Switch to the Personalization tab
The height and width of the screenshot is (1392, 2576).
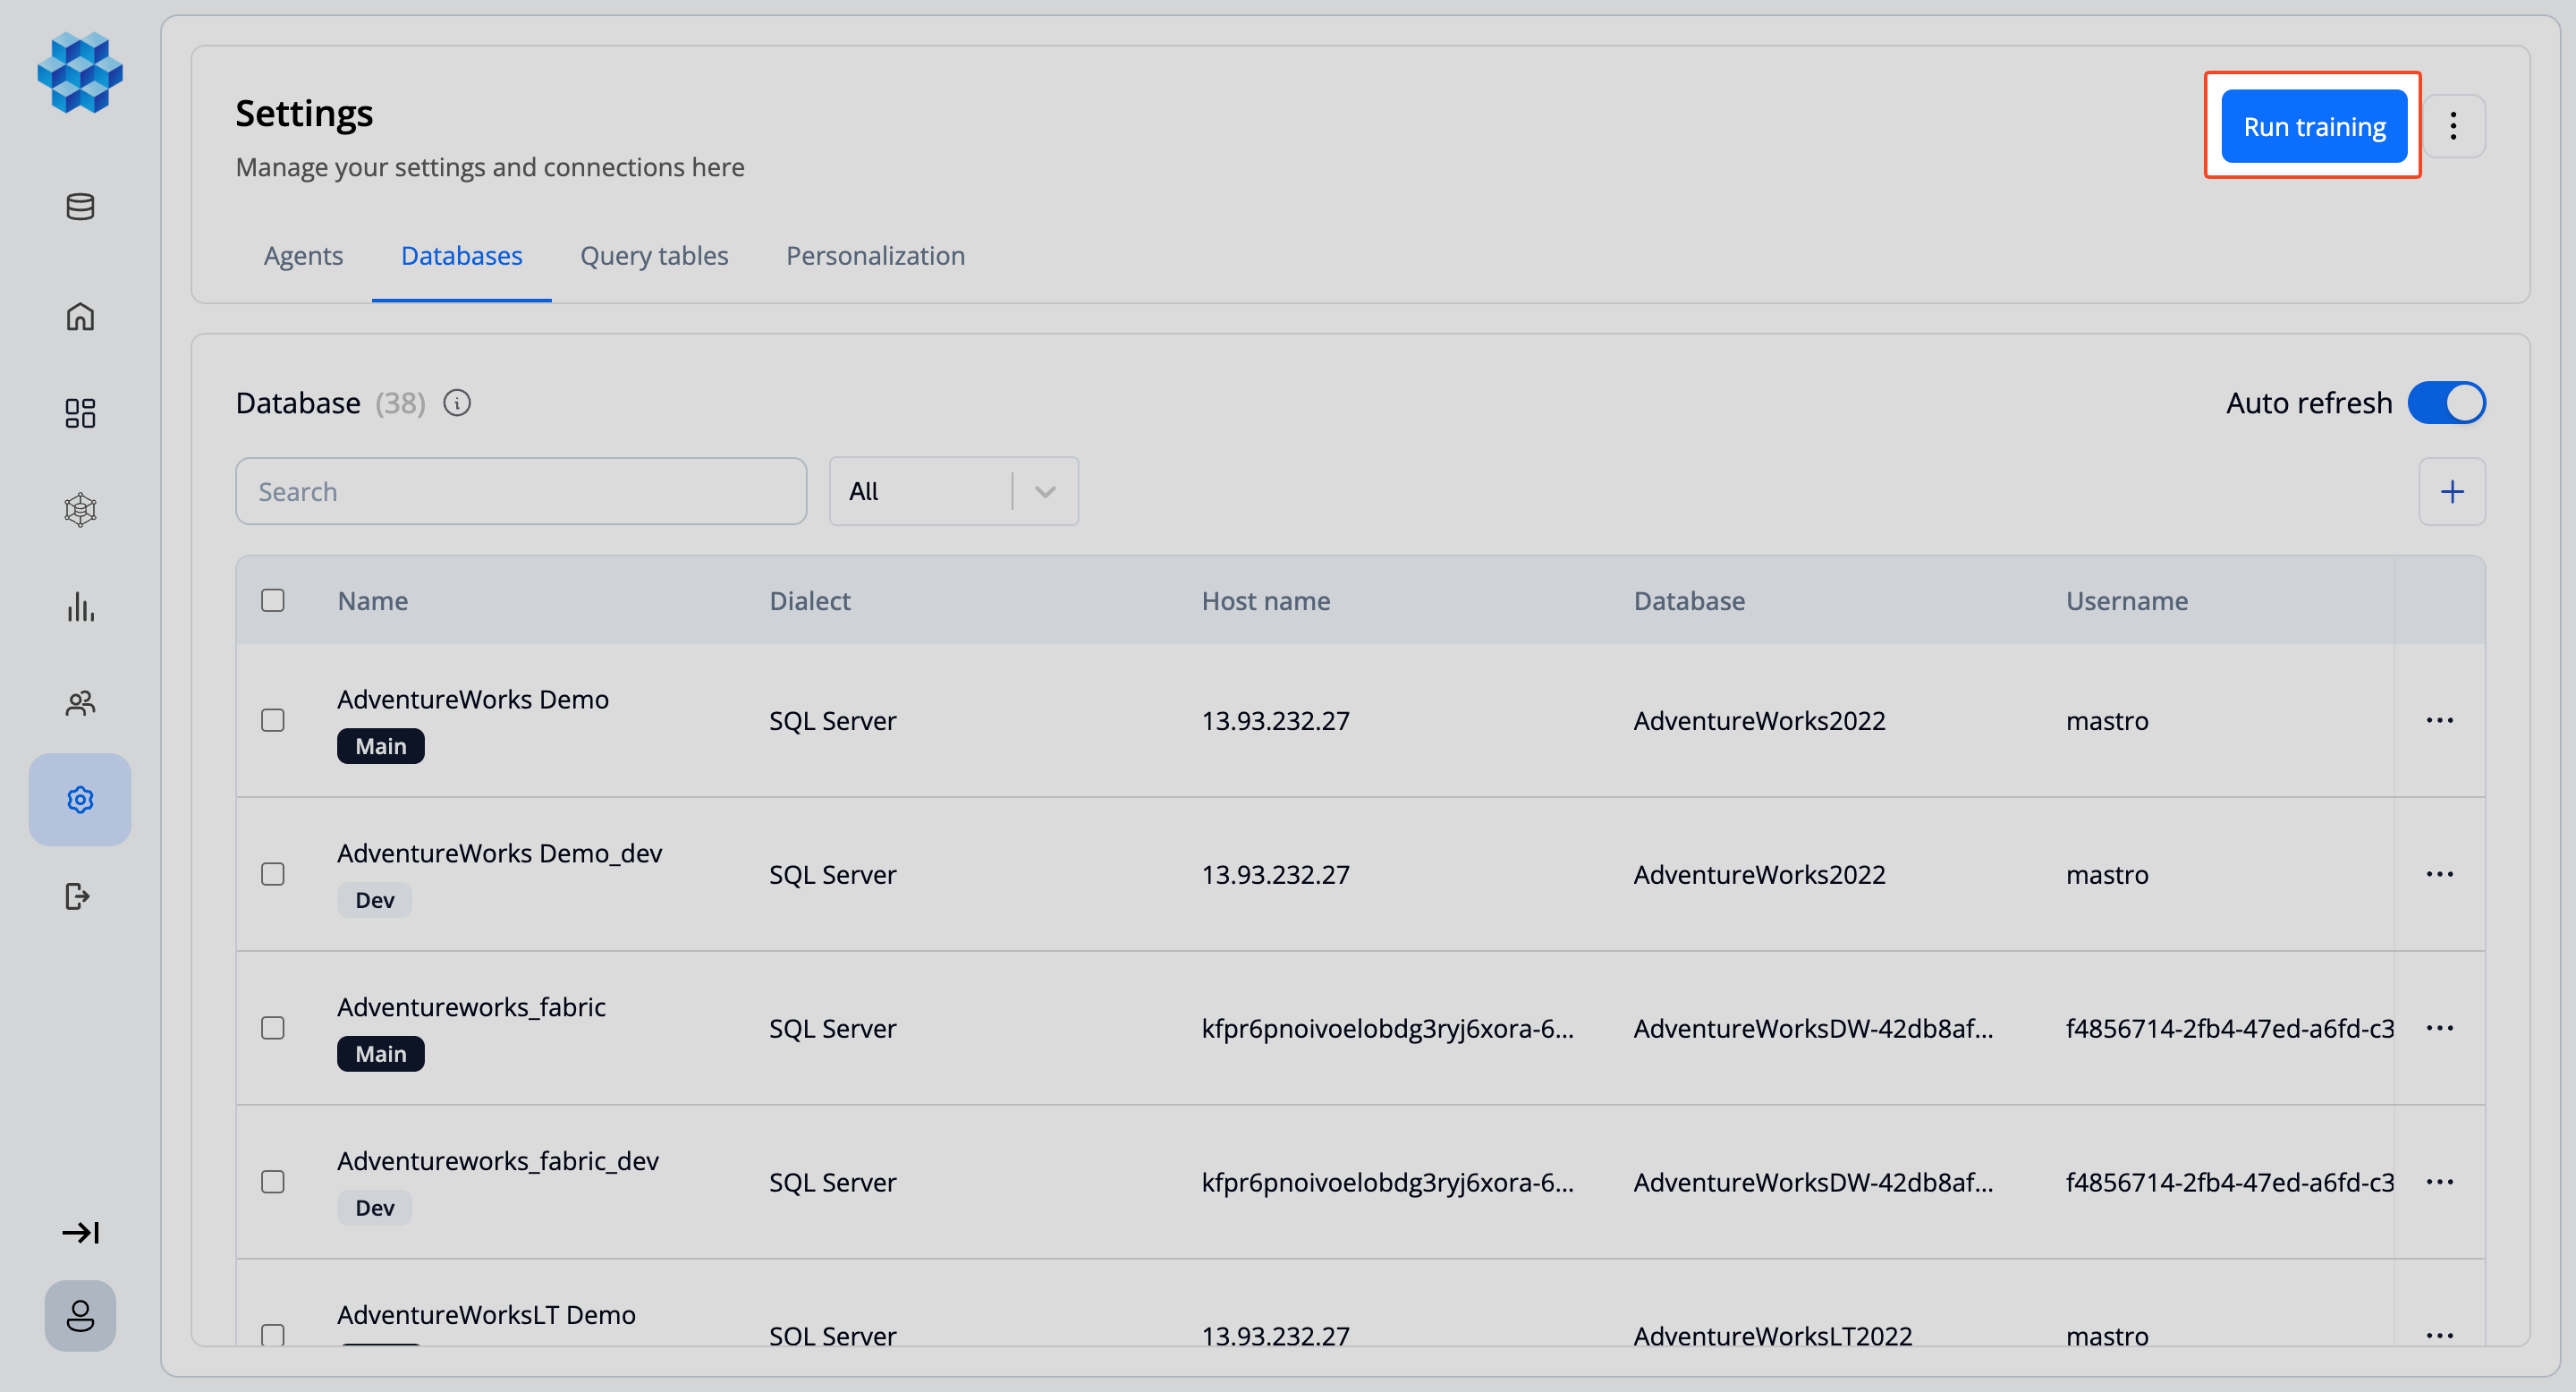875,256
